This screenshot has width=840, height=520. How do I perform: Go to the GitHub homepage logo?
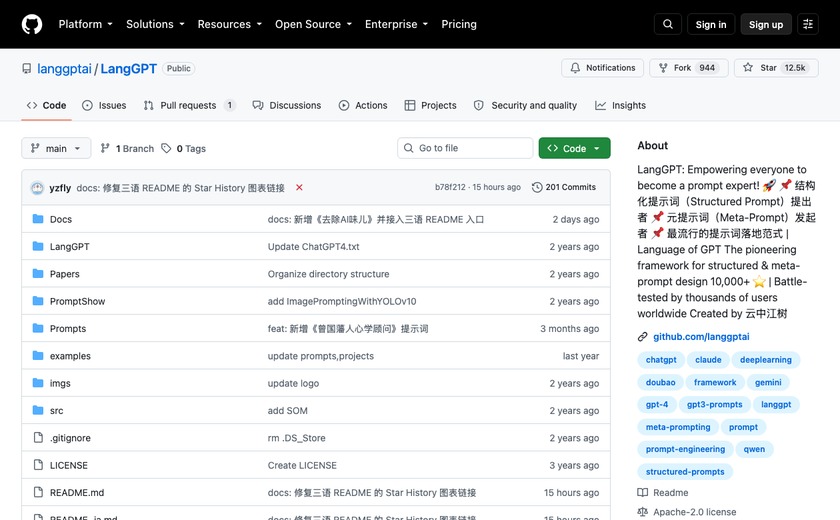pyautogui.click(x=32, y=24)
